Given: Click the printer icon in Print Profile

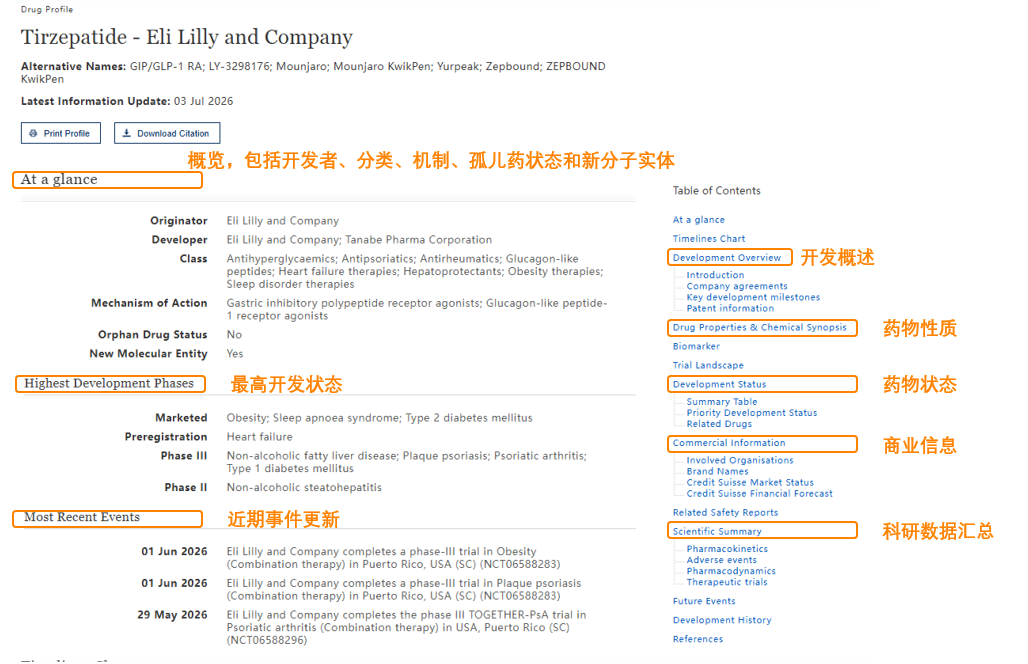Looking at the screenshot, I should click(33, 133).
